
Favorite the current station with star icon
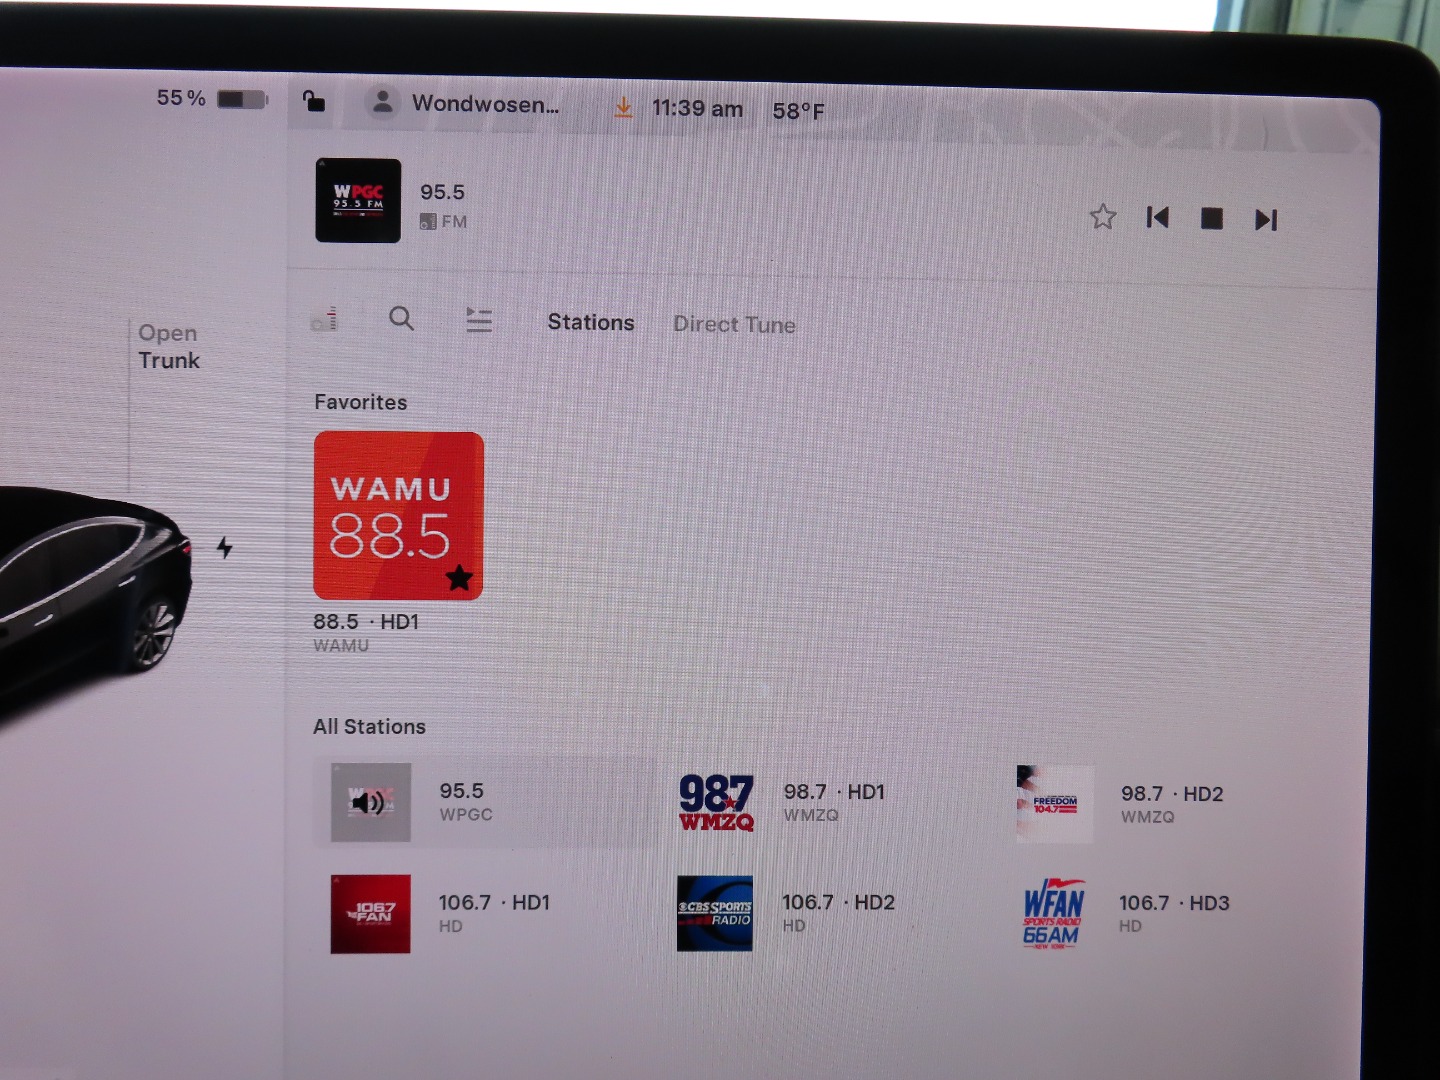(1102, 217)
